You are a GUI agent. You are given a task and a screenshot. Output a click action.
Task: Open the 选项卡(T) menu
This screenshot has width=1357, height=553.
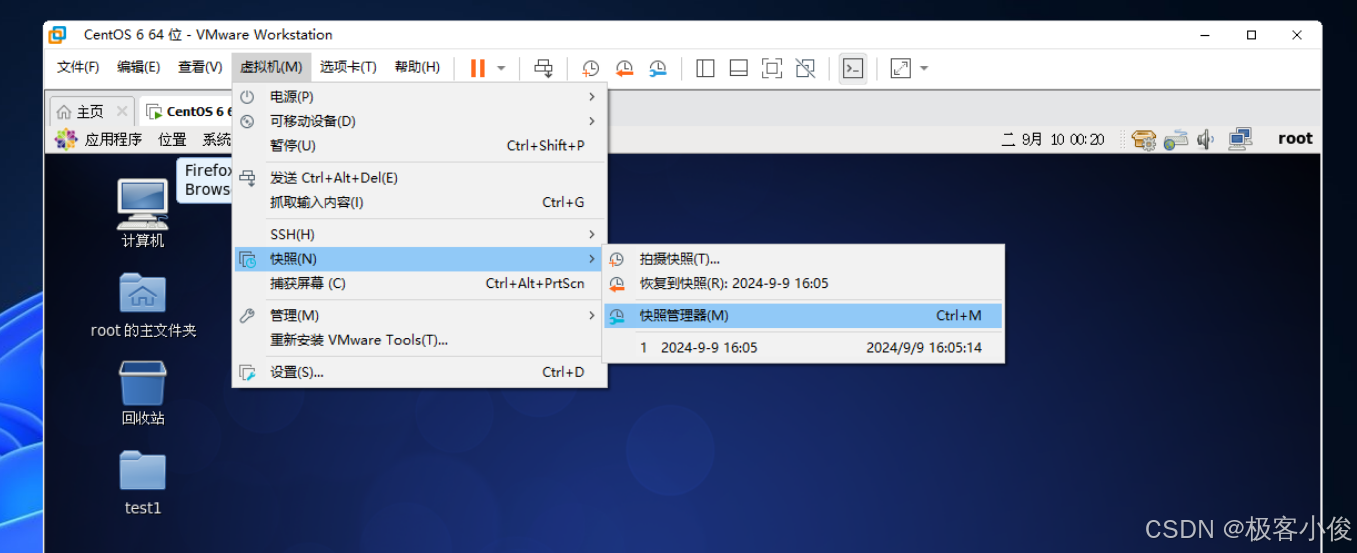point(348,67)
